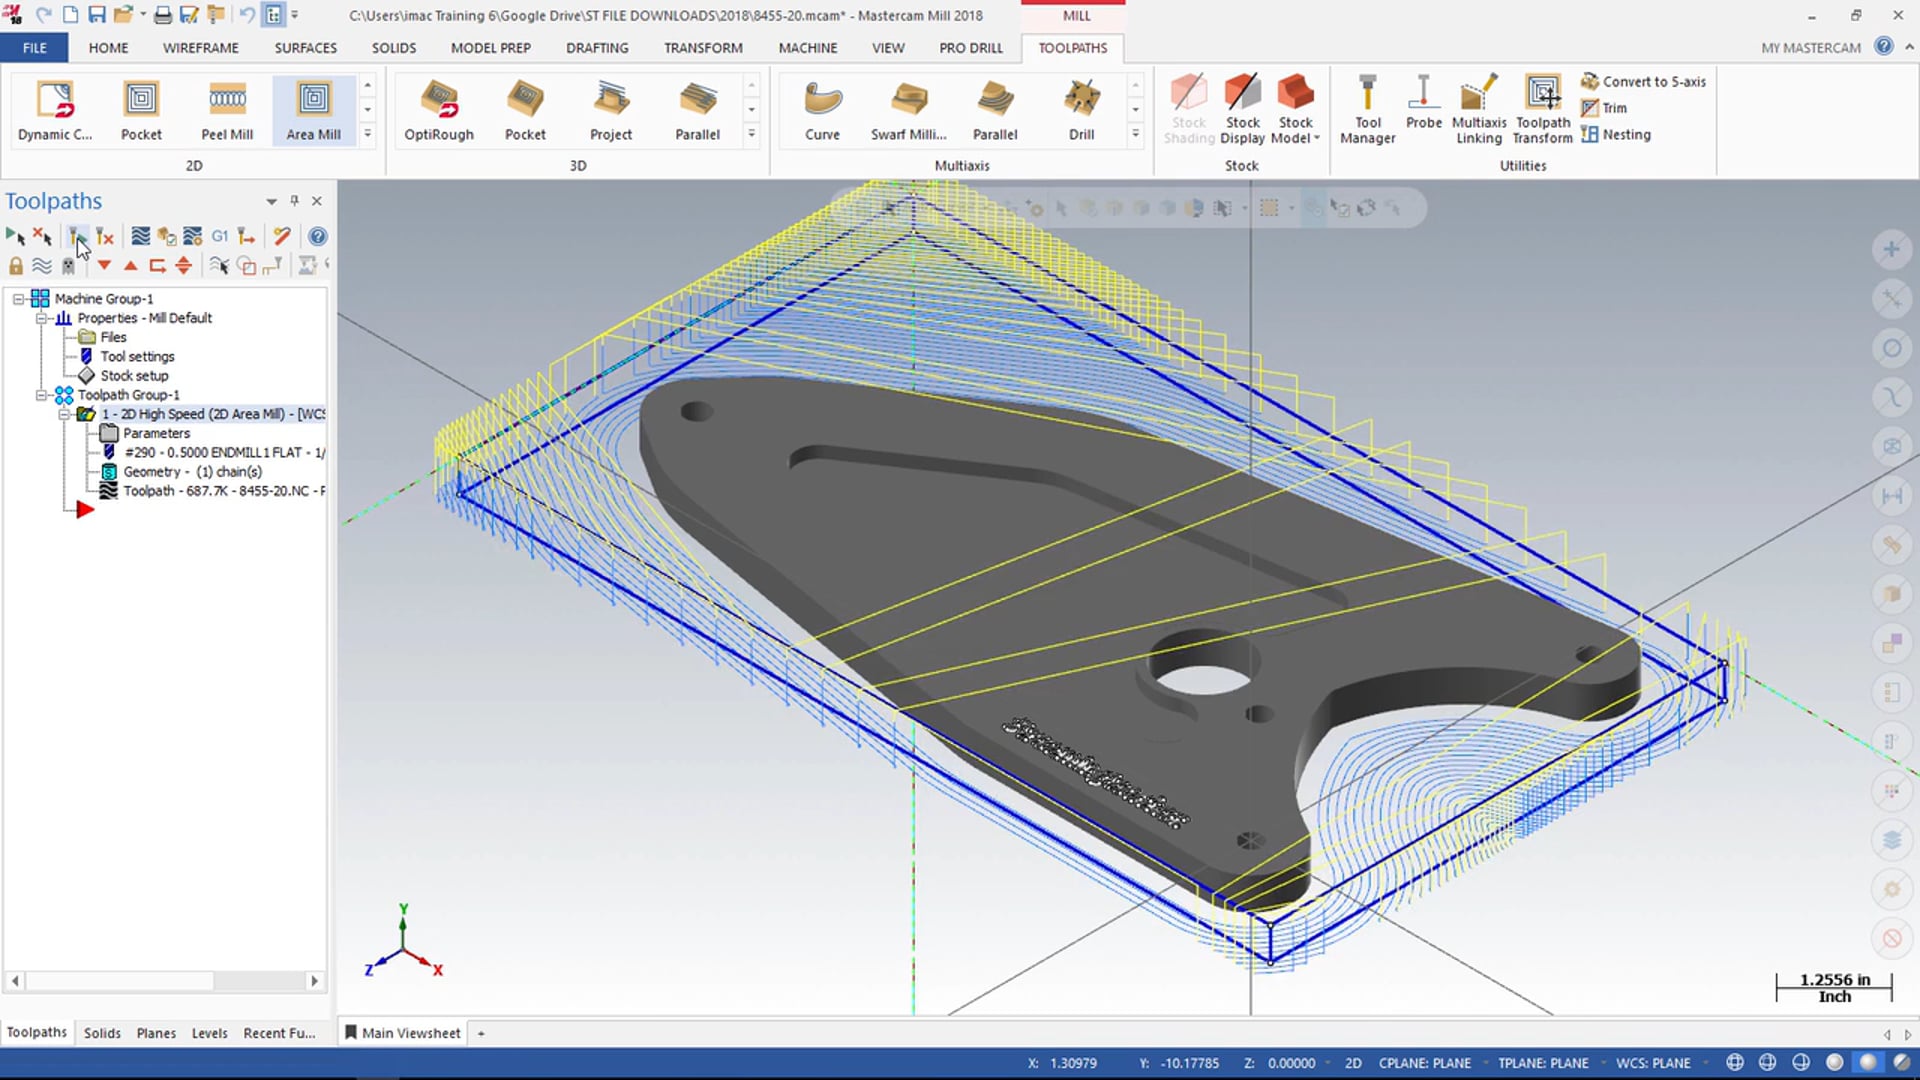Viewport: 1920px width, 1080px height.
Task: Click the Pocket toolpath icon in 2D
Action: click(x=141, y=108)
